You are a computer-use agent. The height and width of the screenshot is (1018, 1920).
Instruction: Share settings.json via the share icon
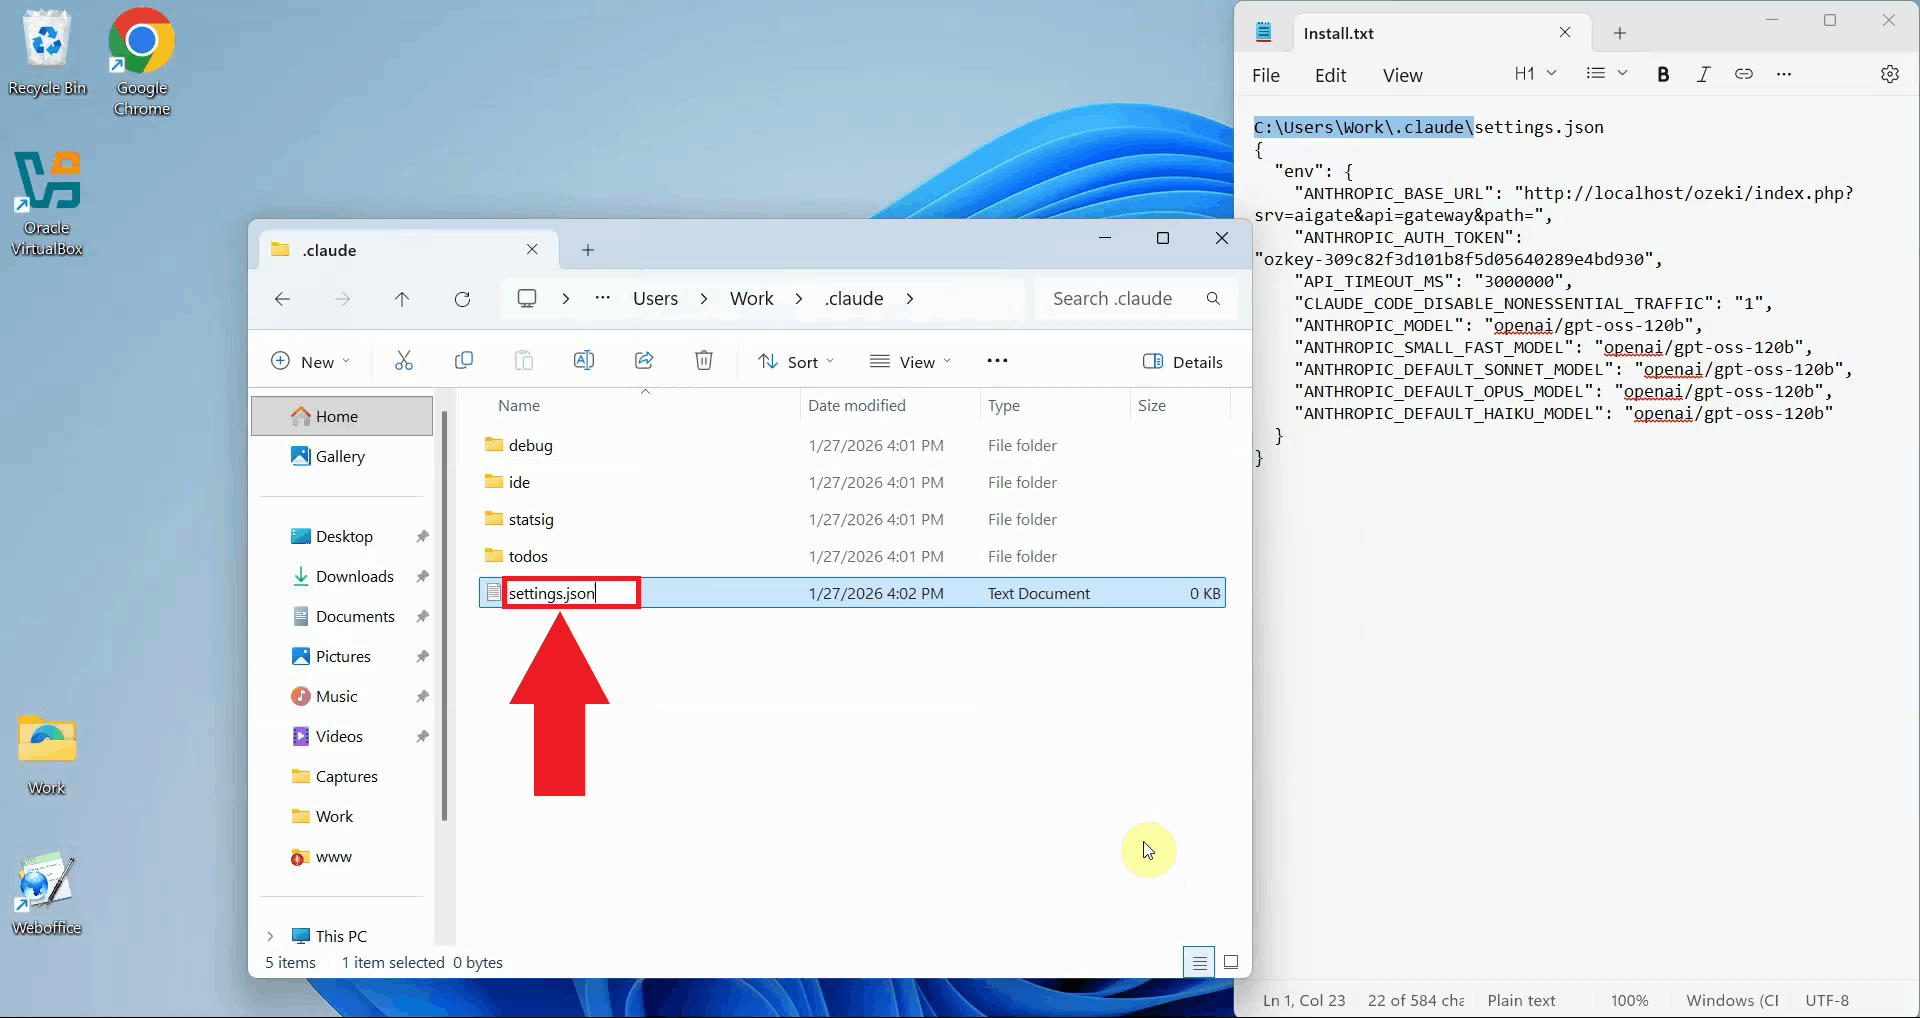click(x=644, y=361)
